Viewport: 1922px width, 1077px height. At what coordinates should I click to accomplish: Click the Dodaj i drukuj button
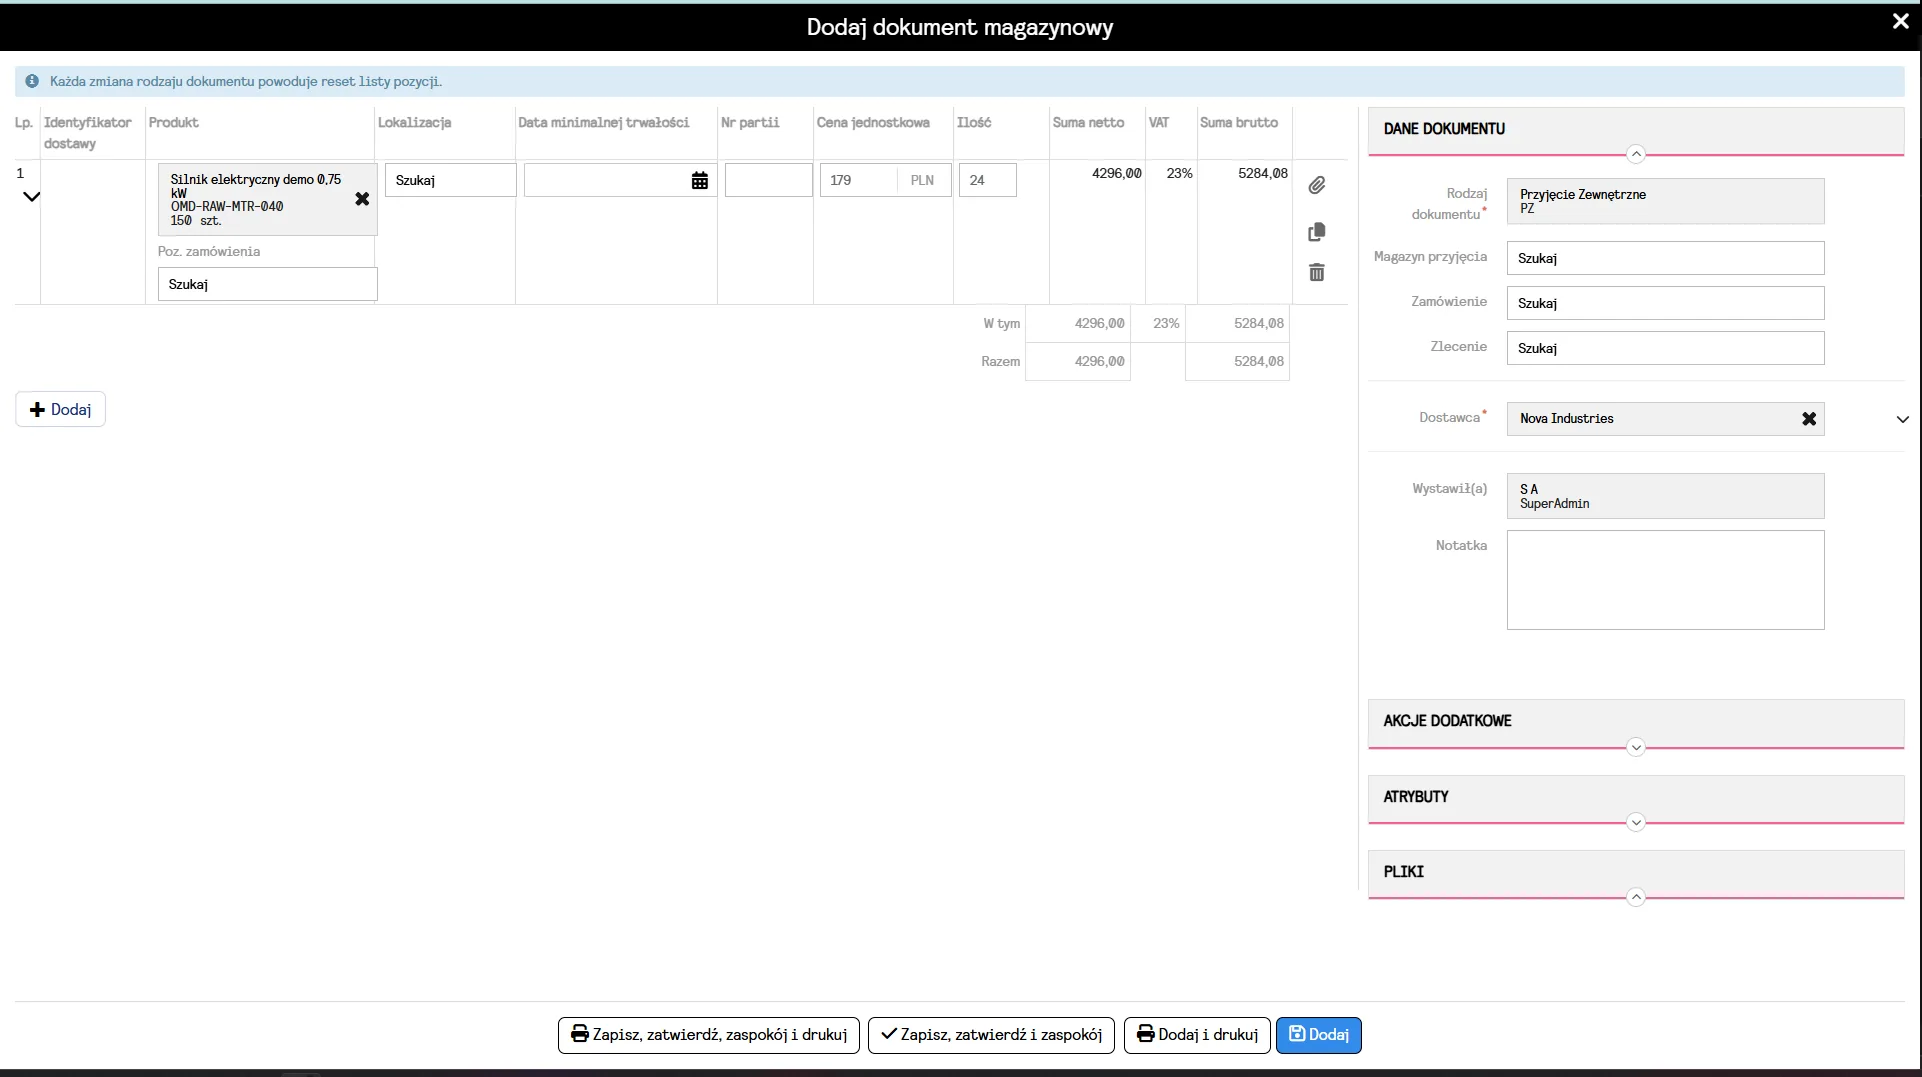tap(1198, 1035)
